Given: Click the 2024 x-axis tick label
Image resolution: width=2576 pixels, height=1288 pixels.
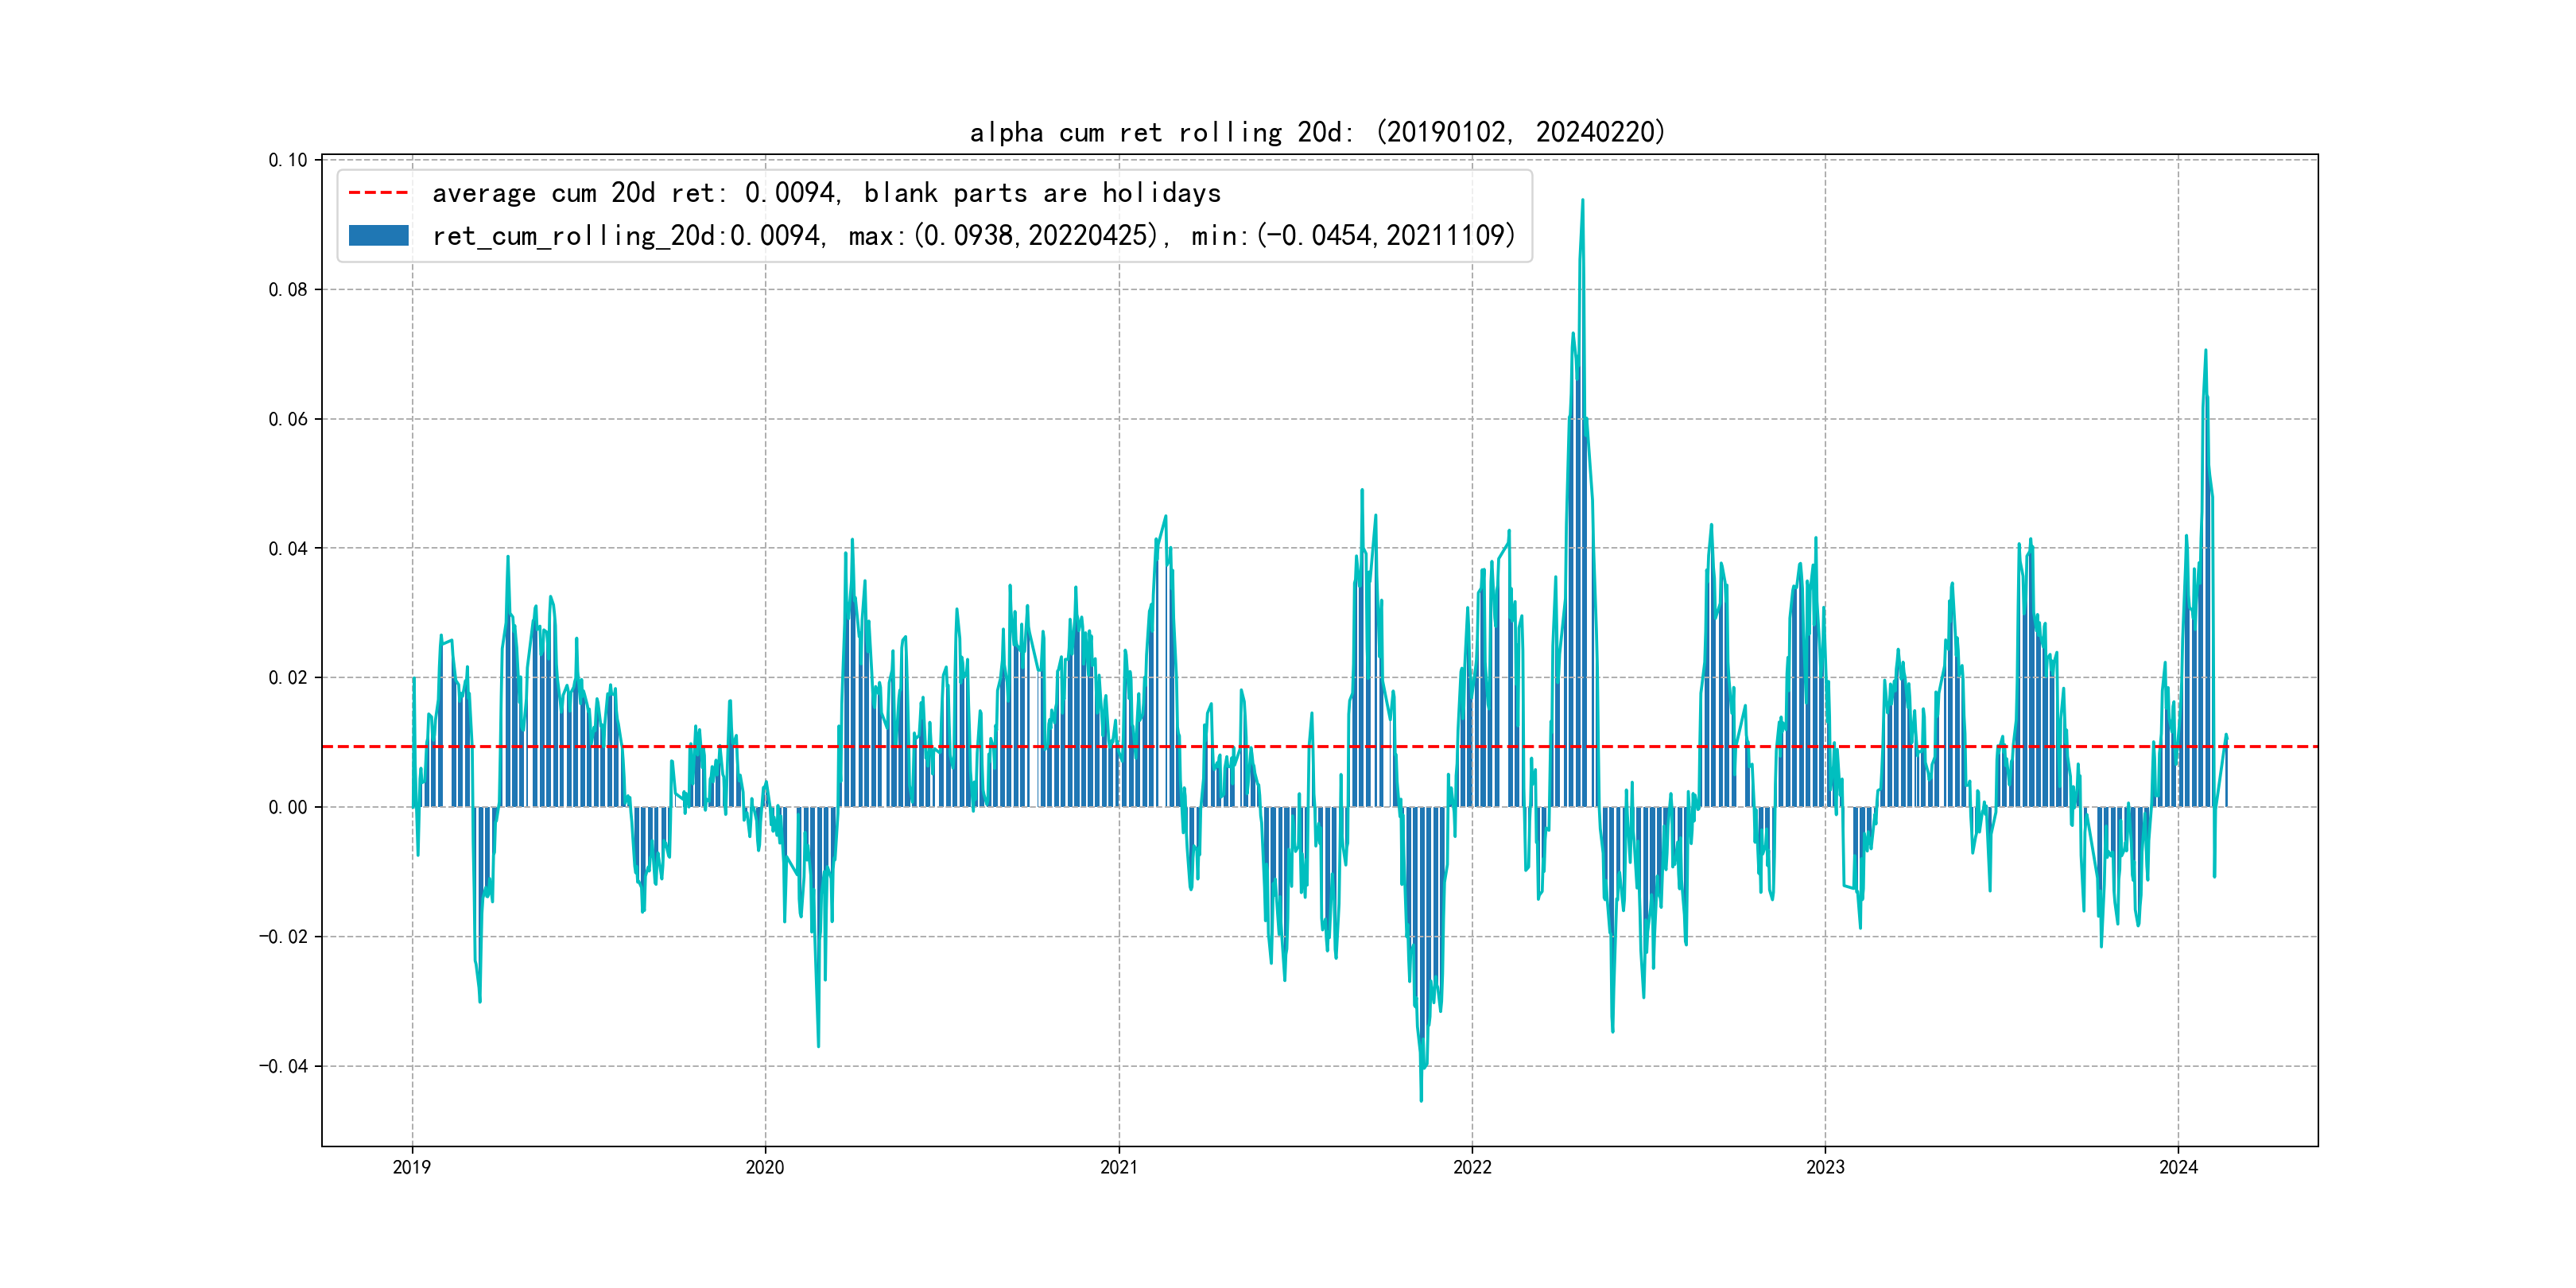Looking at the screenshot, I should pyautogui.click(x=2178, y=1167).
